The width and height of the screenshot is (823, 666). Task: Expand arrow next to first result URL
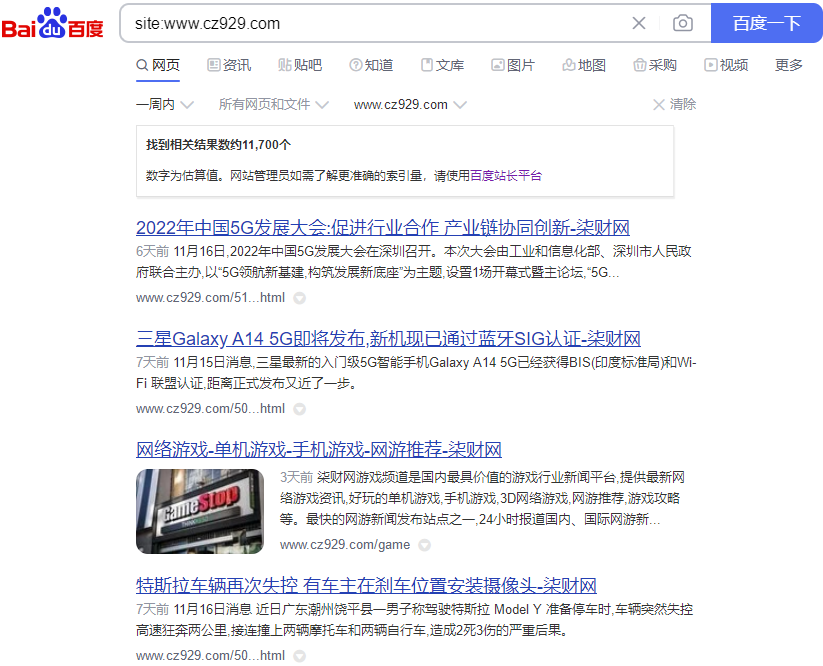(299, 298)
